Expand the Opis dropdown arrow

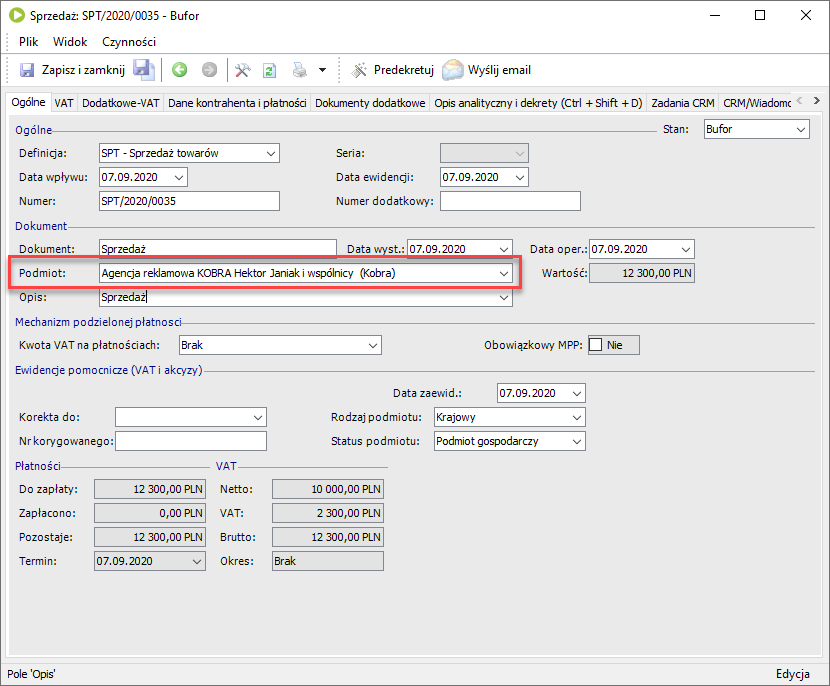[503, 297]
